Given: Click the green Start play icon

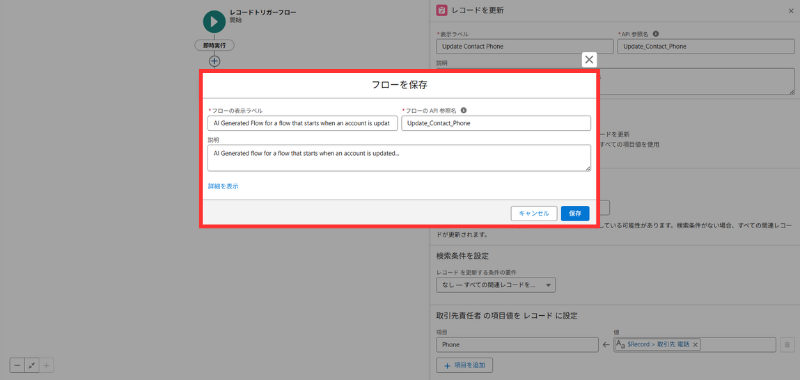Looking at the screenshot, I should click(x=214, y=21).
